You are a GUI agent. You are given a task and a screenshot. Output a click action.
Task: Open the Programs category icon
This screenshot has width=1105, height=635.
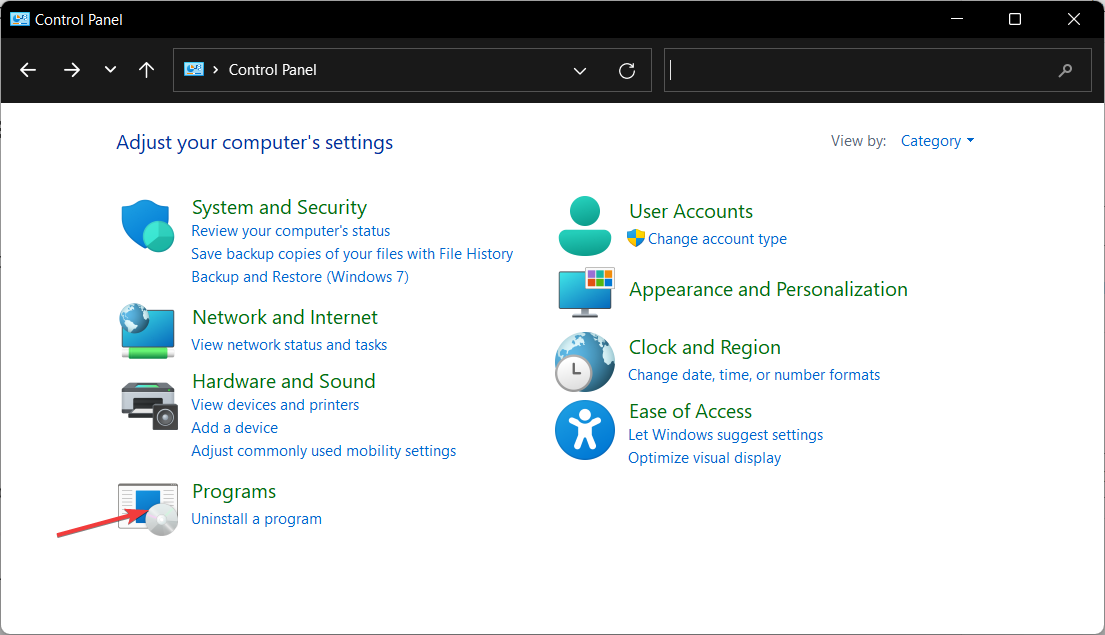click(148, 508)
